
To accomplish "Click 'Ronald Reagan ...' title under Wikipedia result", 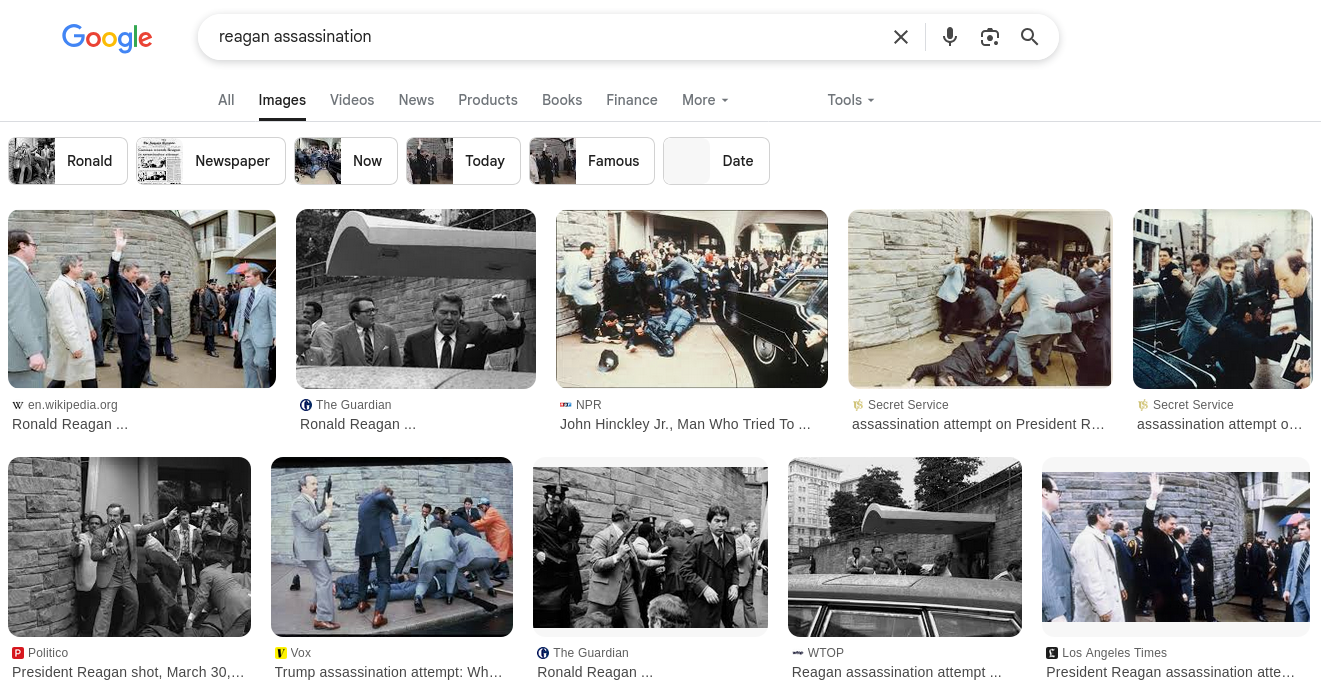I will click(x=70, y=424).
